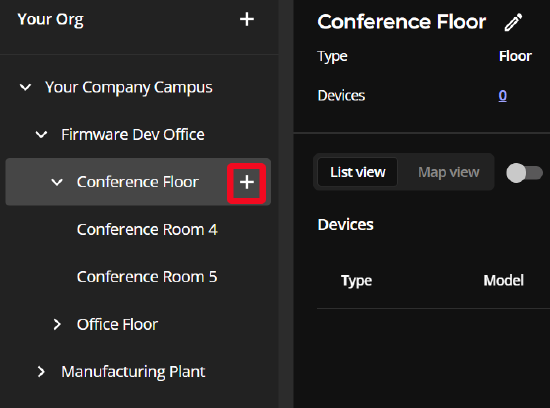
Task: Expand the Office Floor node
Action: click(57, 325)
